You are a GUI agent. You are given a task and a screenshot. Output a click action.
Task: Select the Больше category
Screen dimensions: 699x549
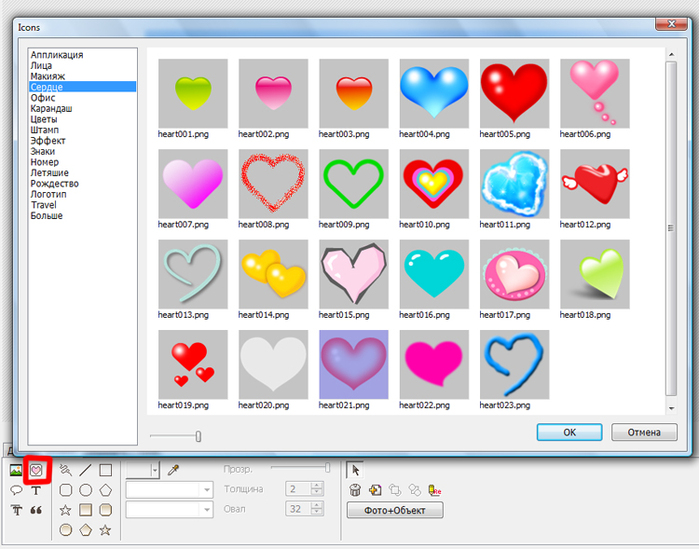tap(46, 216)
